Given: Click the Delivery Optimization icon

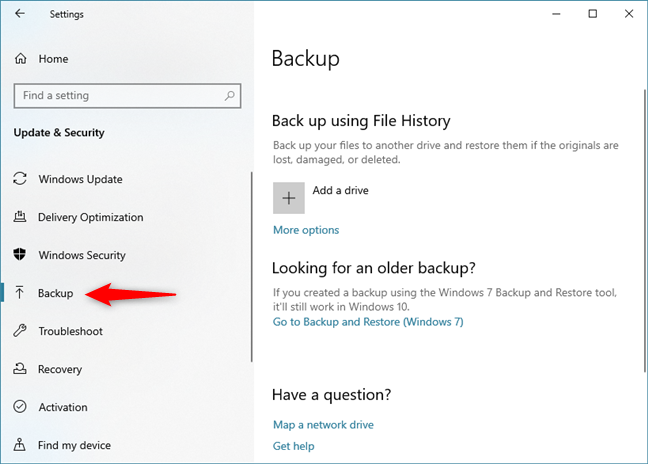Looking at the screenshot, I should point(20,217).
